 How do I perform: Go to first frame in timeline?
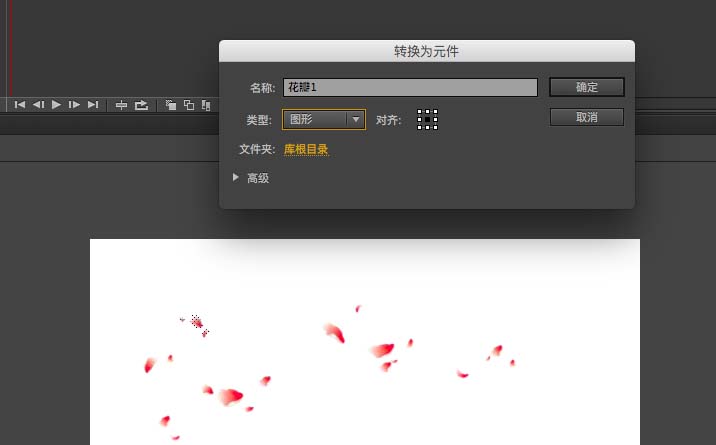[20, 105]
